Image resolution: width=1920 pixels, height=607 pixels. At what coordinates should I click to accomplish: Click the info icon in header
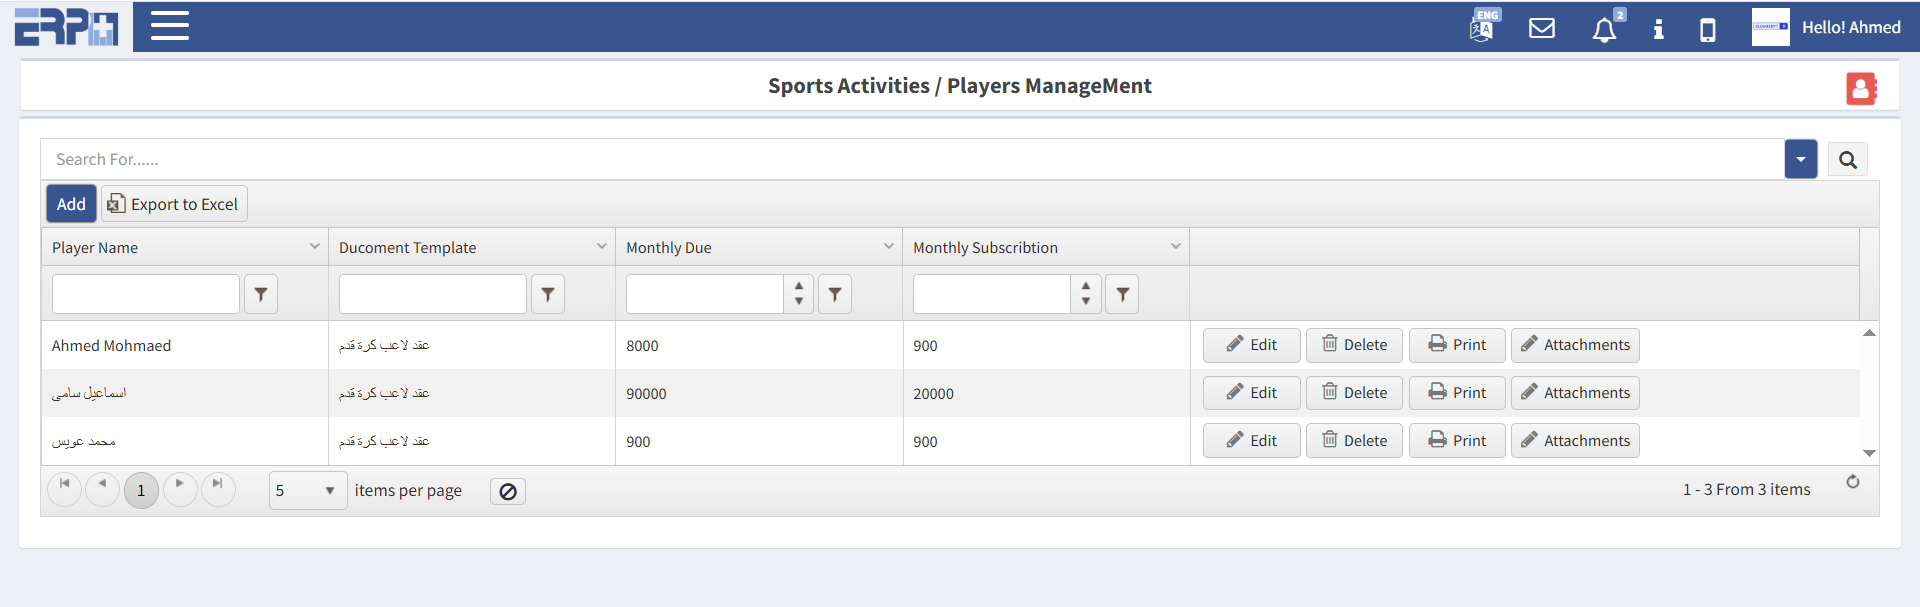(x=1658, y=29)
